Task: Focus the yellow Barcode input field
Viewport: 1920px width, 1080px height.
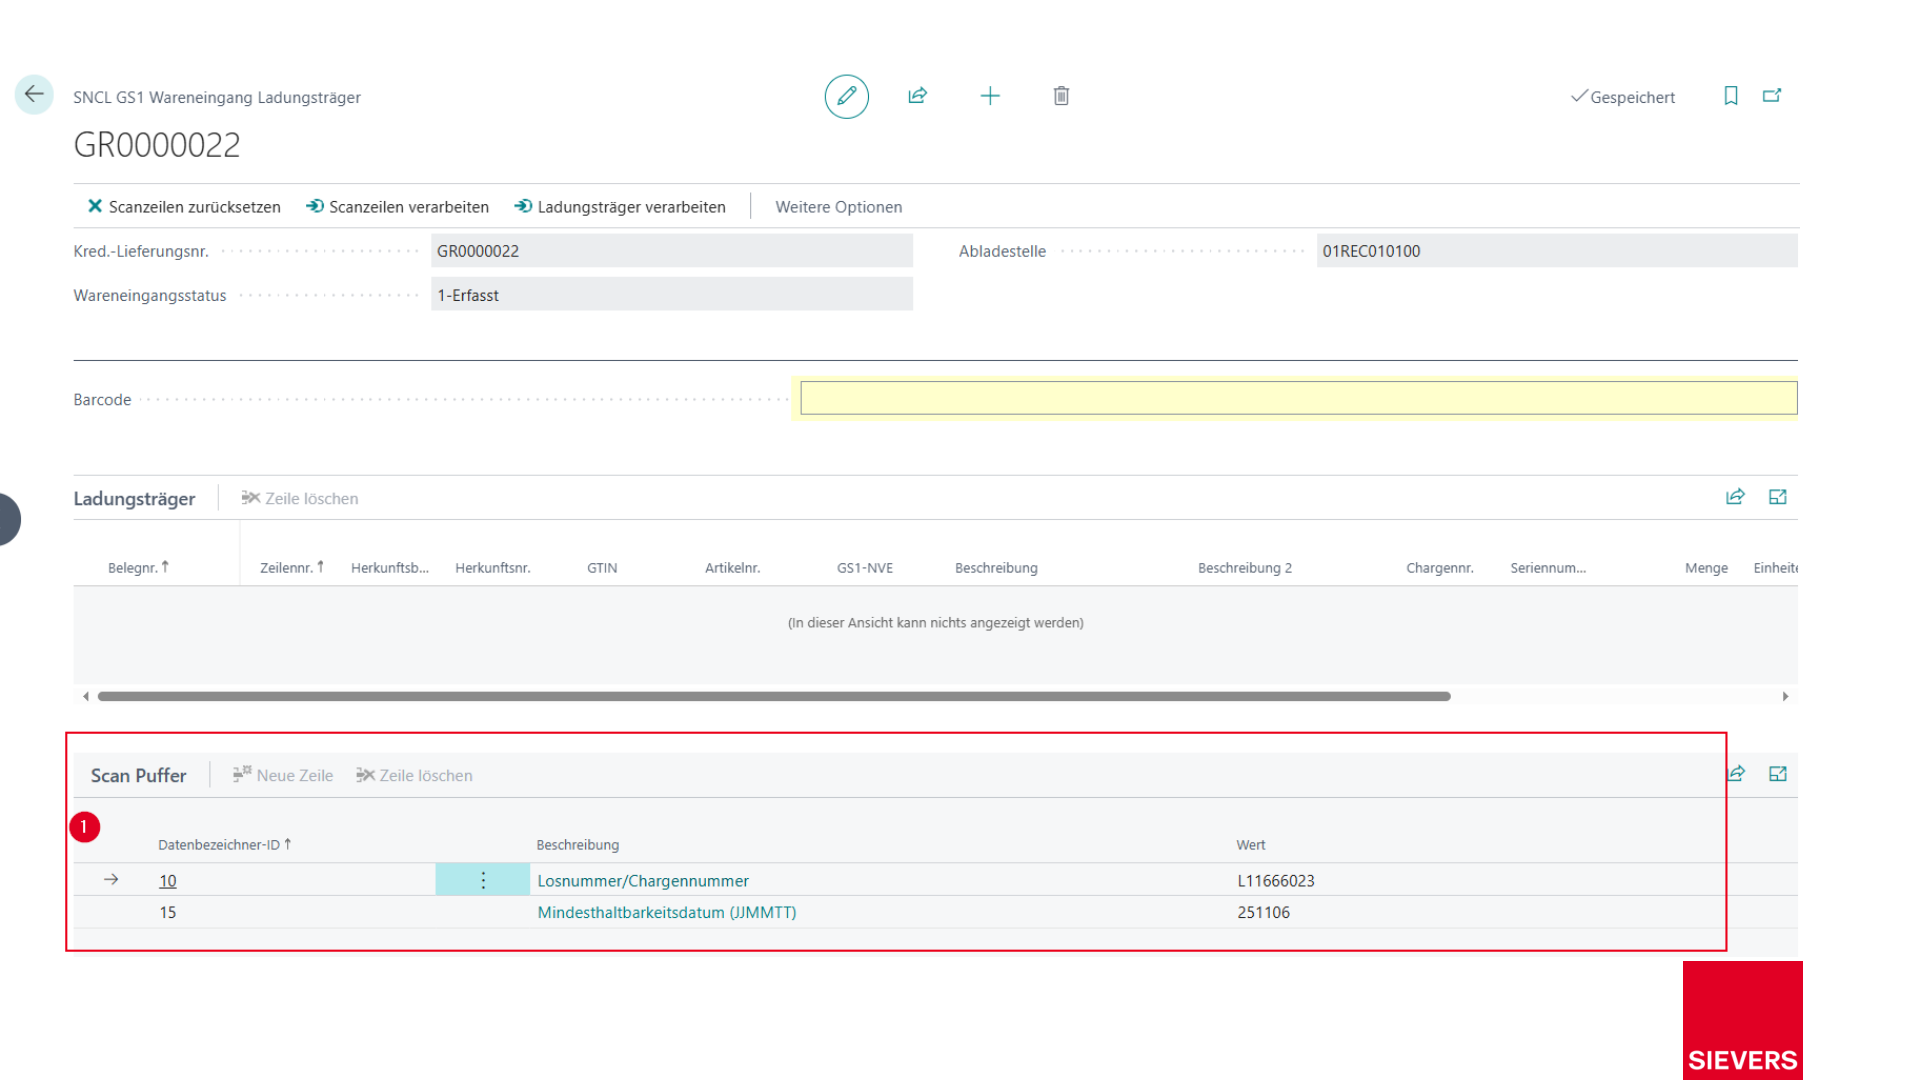Action: point(1298,398)
